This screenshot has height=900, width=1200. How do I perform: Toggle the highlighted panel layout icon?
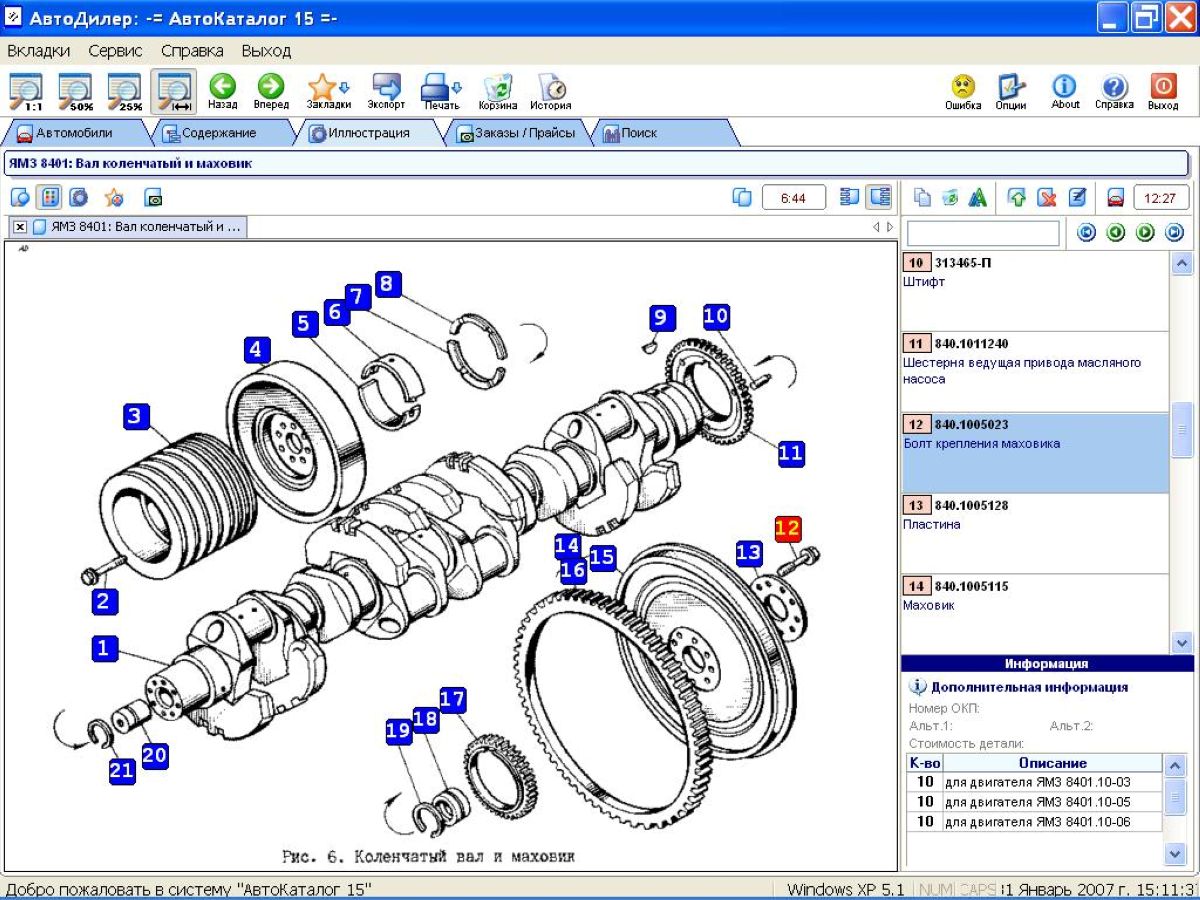879,197
